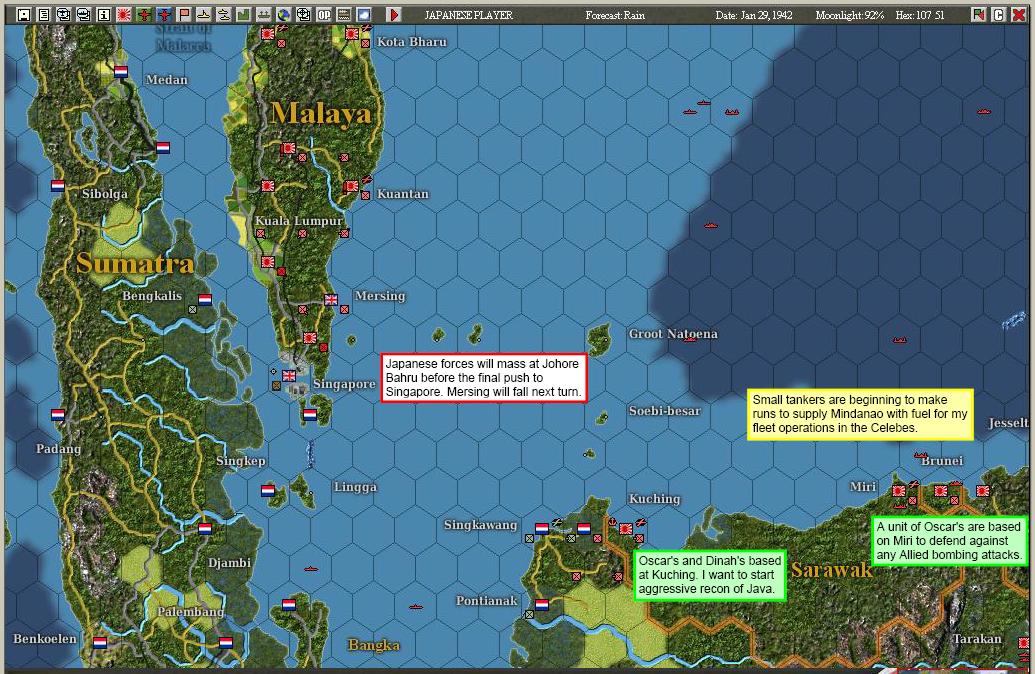1035x674 pixels.
Task: Select the Japanese flag base at Kota Bharu
Action: pyautogui.click(x=352, y=33)
